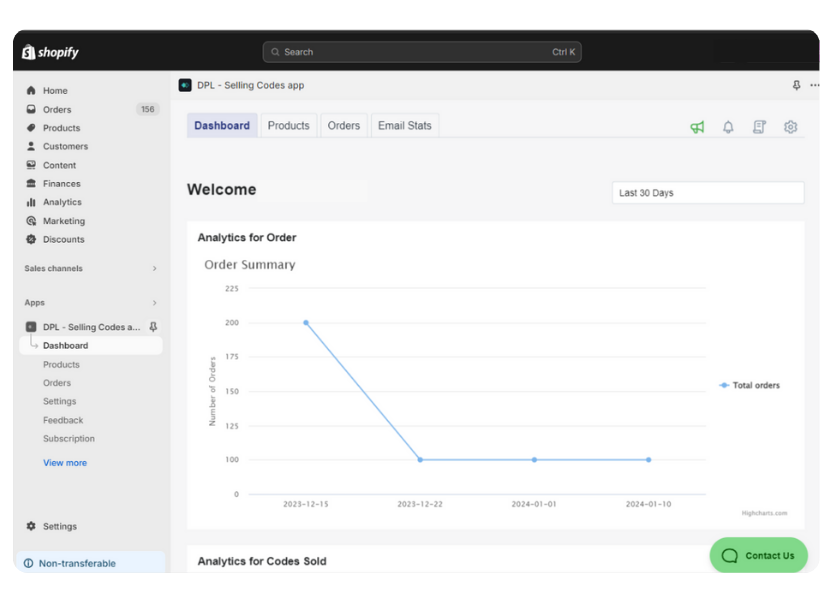The width and height of the screenshot is (833, 614).
Task: Switch to the Email Stats tab
Action: [404, 126]
